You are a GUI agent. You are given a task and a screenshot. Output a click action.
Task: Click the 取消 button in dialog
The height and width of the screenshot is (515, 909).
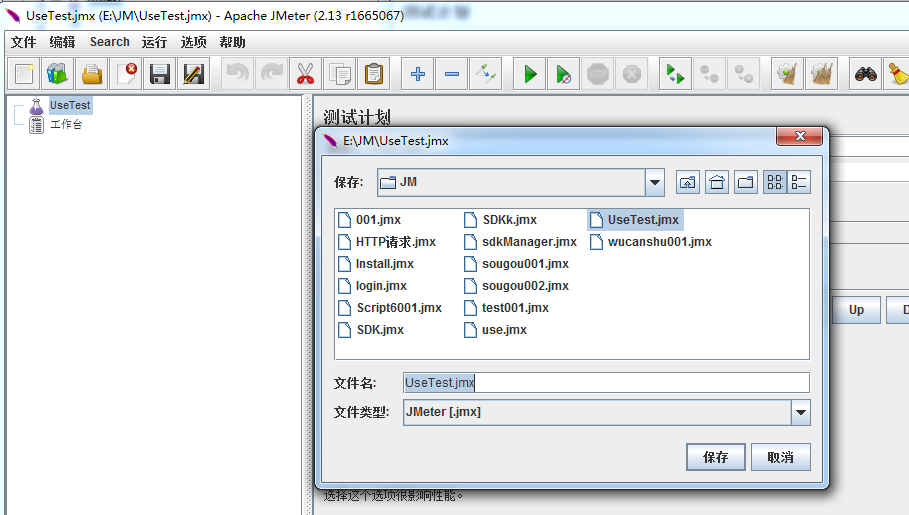click(780, 457)
